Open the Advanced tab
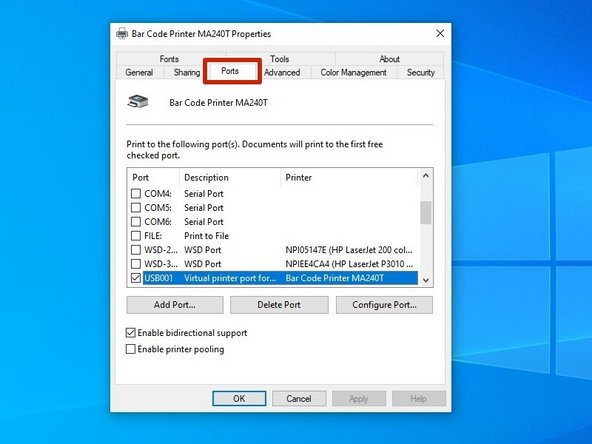592x444 pixels. [282, 72]
